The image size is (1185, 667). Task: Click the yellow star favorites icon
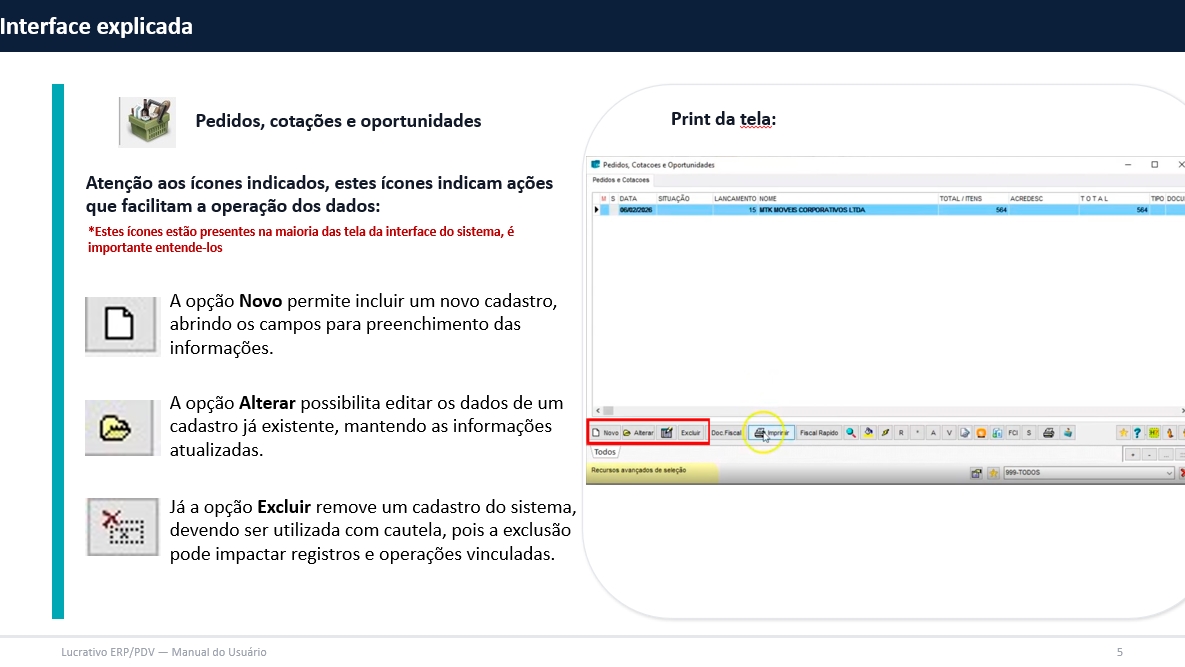click(x=1123, y=433)
